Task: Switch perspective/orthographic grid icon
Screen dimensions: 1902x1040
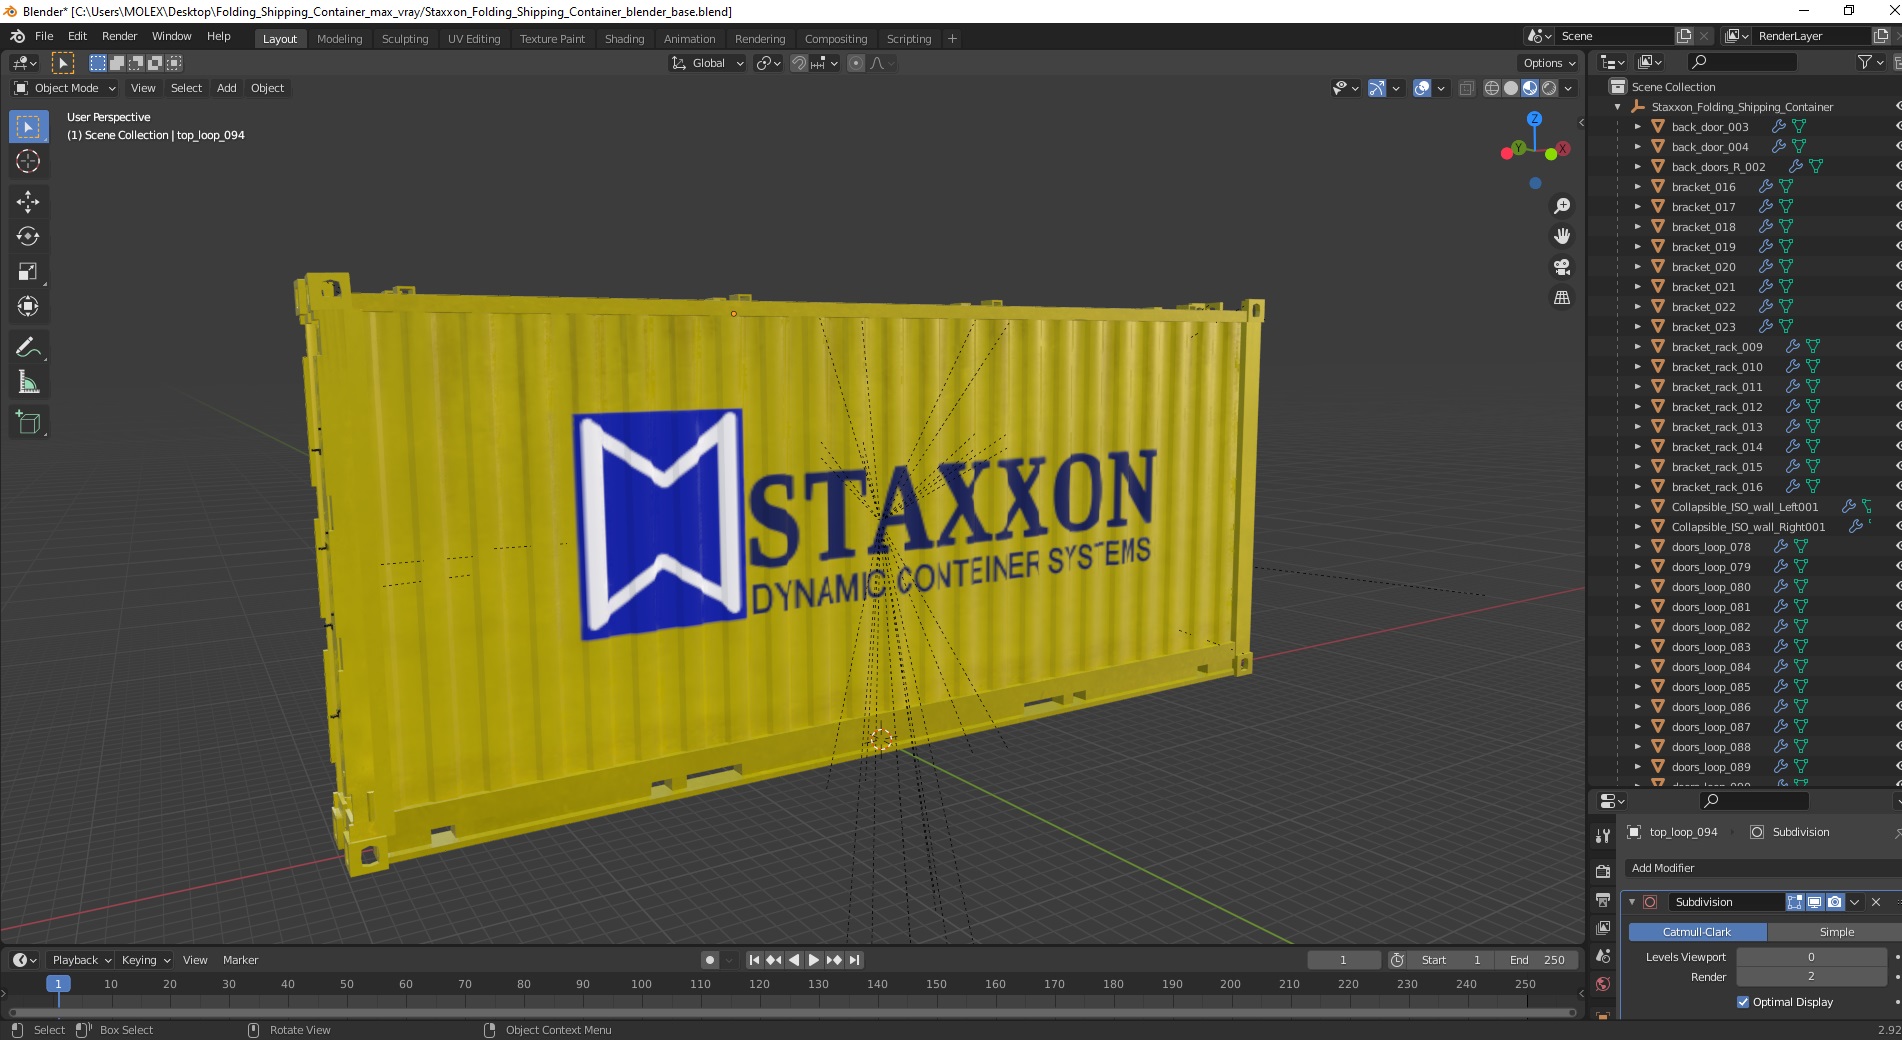Action: coord(1562,298)
